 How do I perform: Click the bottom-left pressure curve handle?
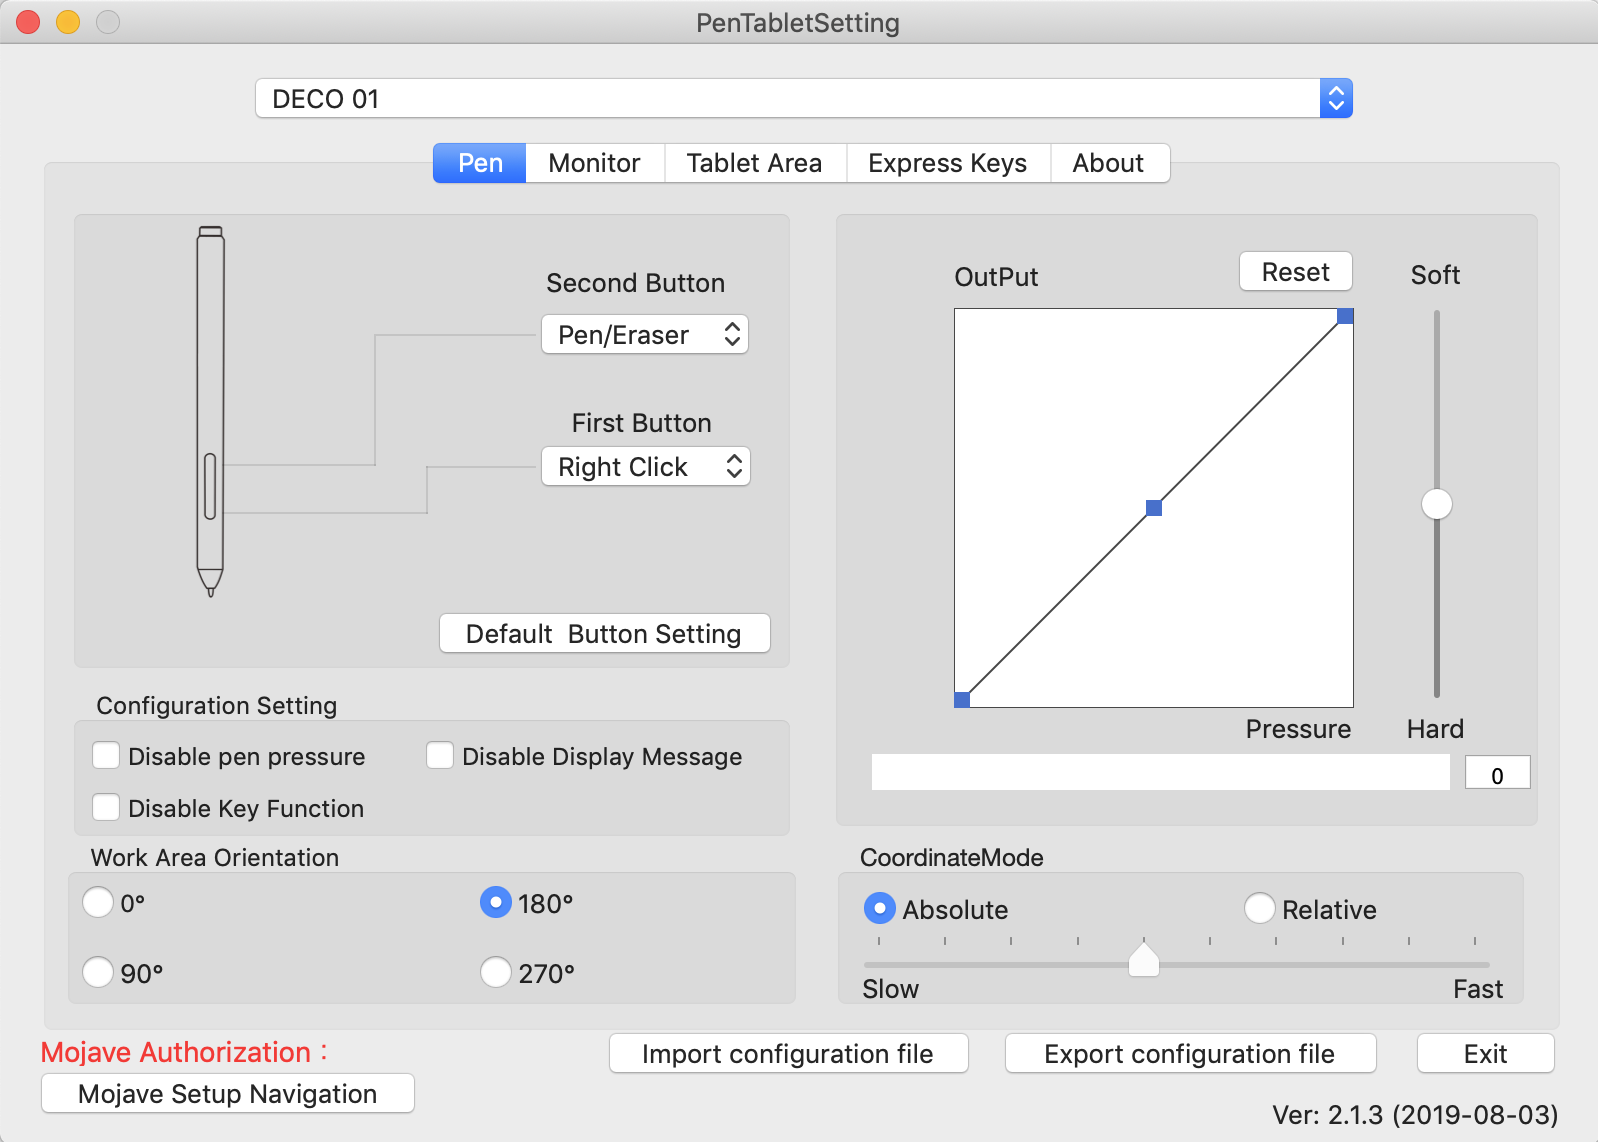[962, 700]
